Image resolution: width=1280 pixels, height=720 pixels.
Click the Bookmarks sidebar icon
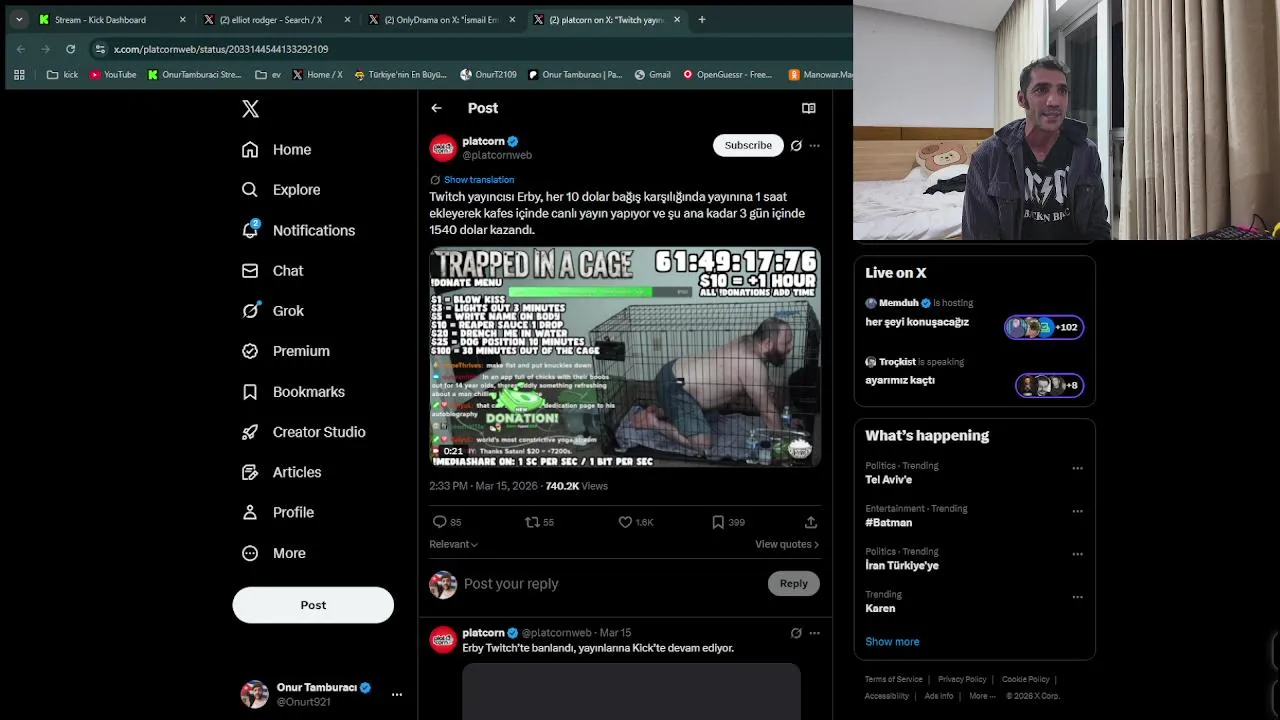point(250,392)
